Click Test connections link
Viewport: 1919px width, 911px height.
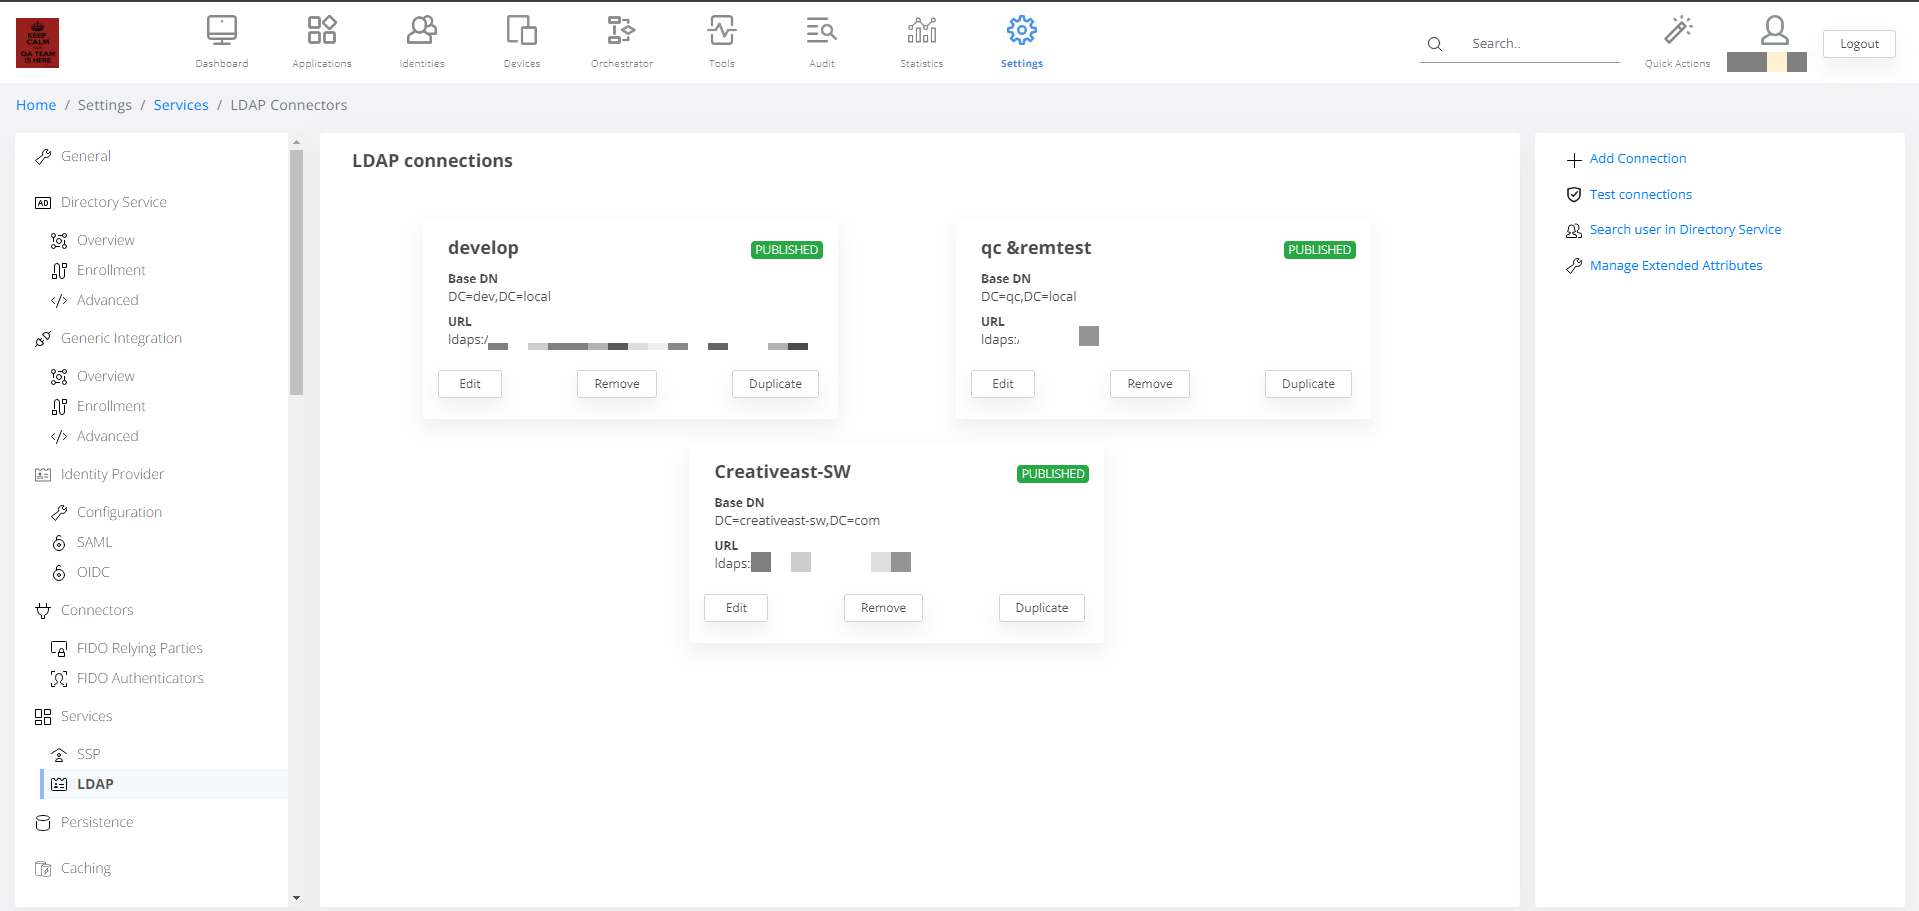[1640, 195]
